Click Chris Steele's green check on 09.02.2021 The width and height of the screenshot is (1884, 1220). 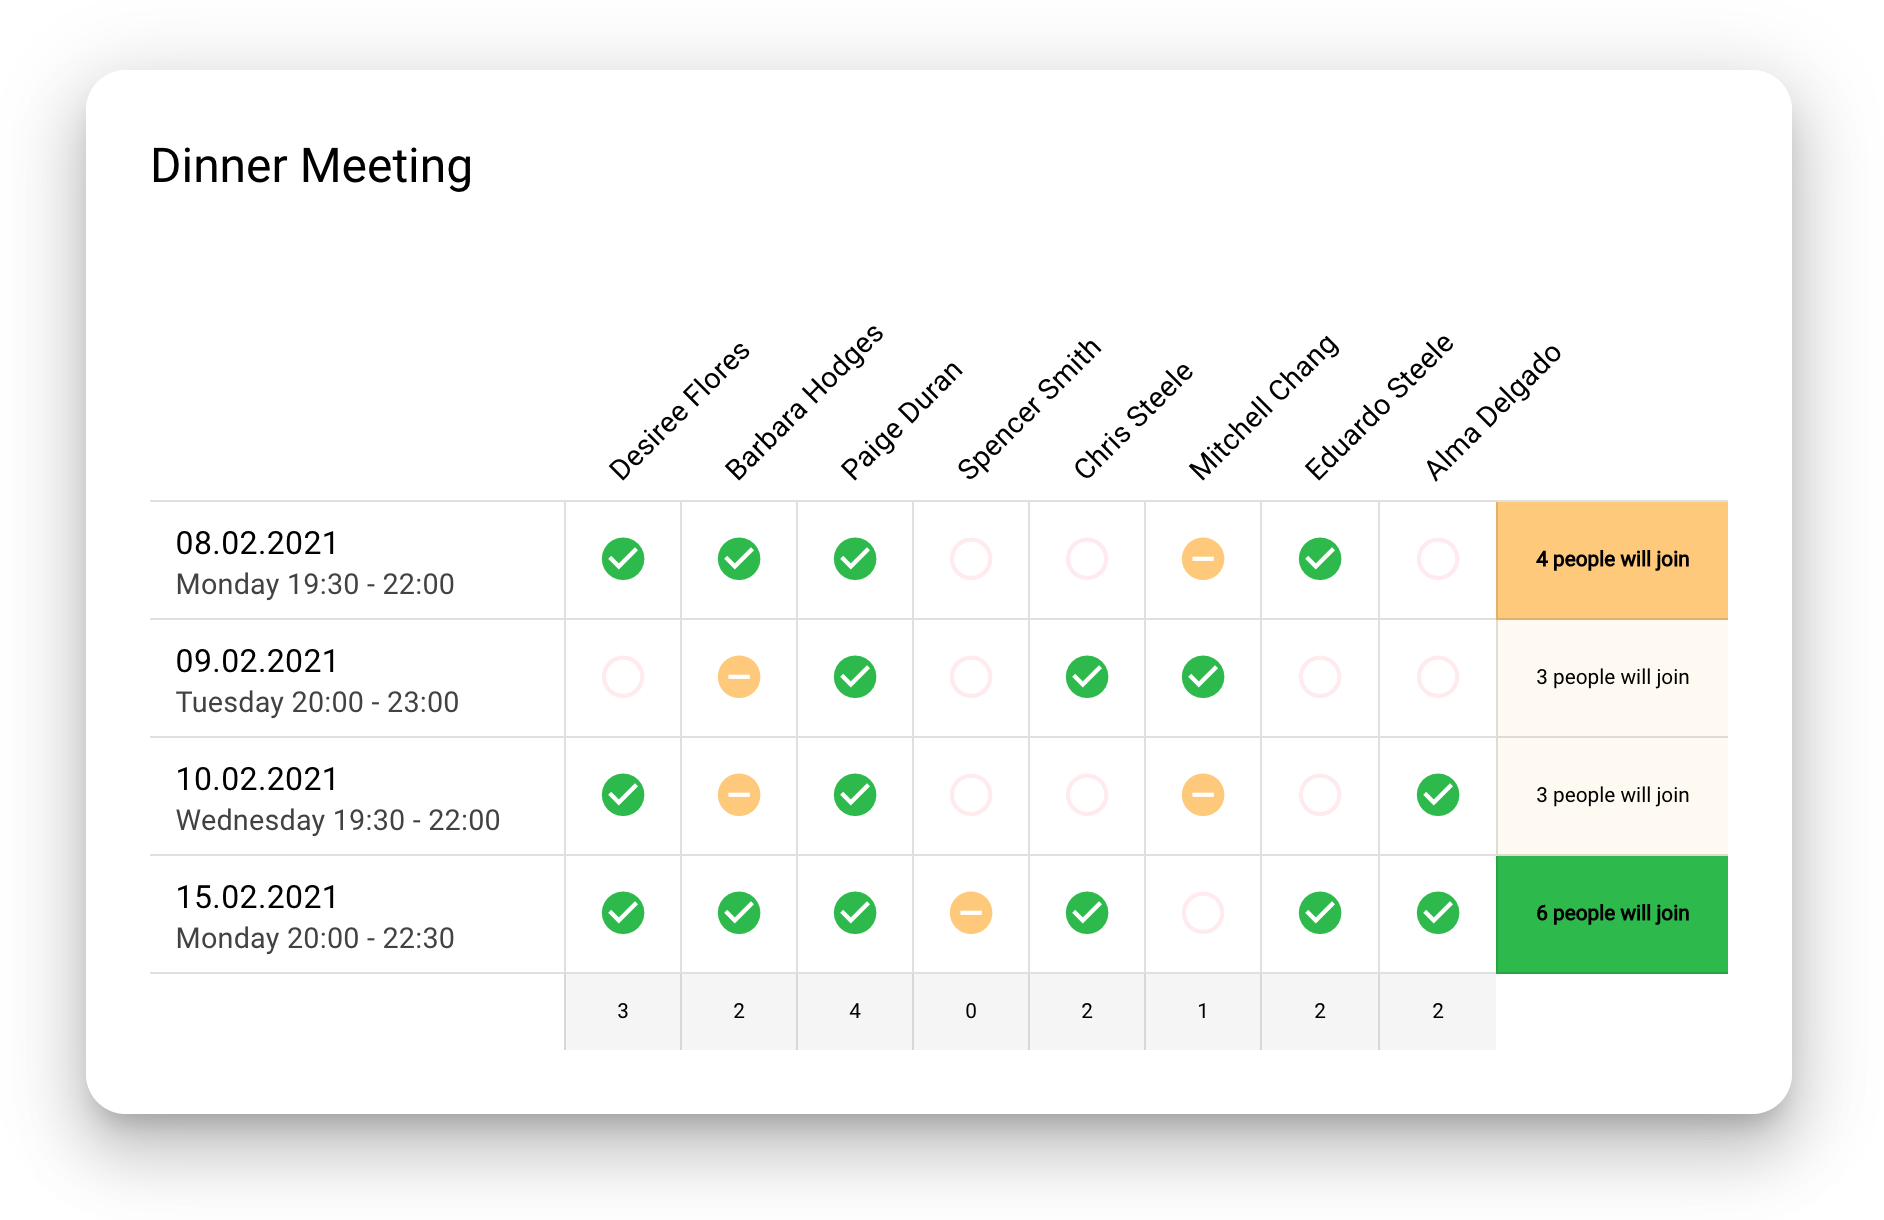pos(1087,677)
